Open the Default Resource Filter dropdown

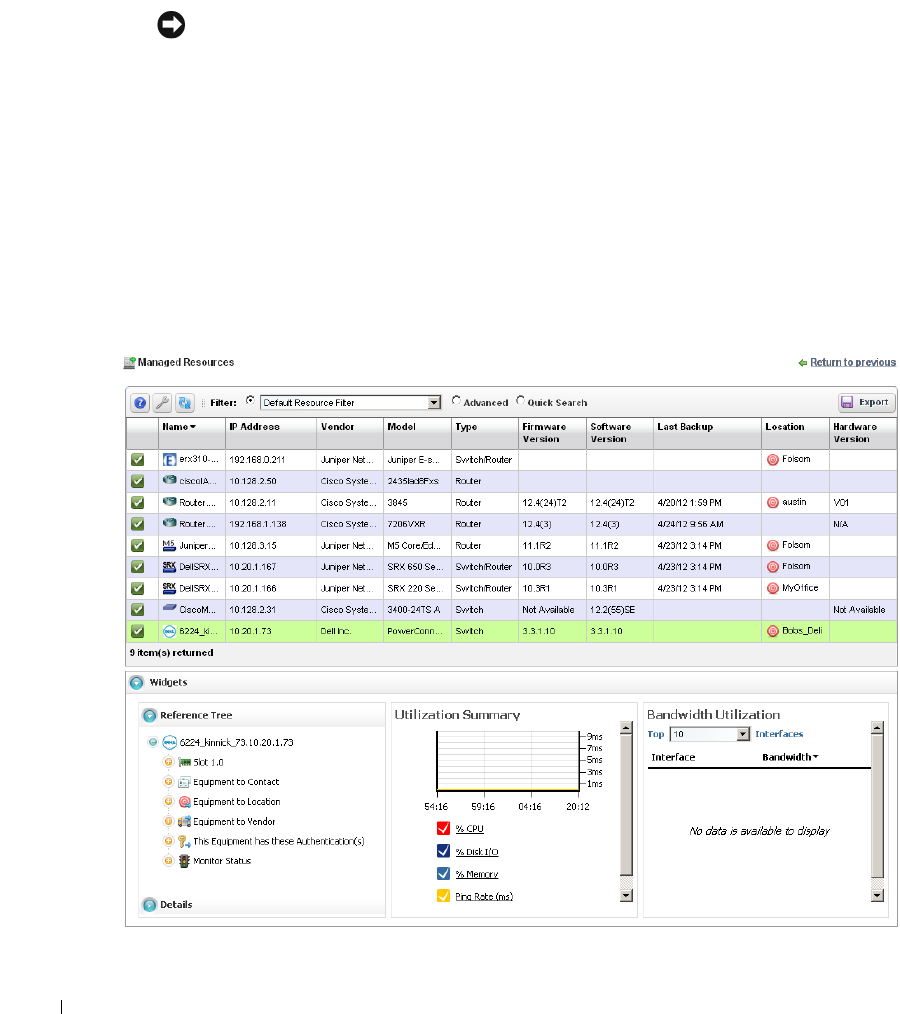(x=434, y=402)
